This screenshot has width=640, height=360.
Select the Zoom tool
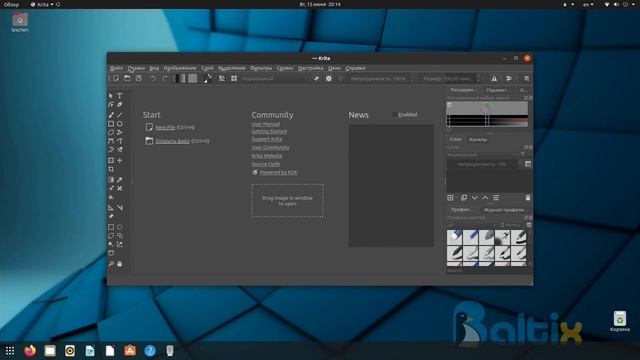pos(111,264)
